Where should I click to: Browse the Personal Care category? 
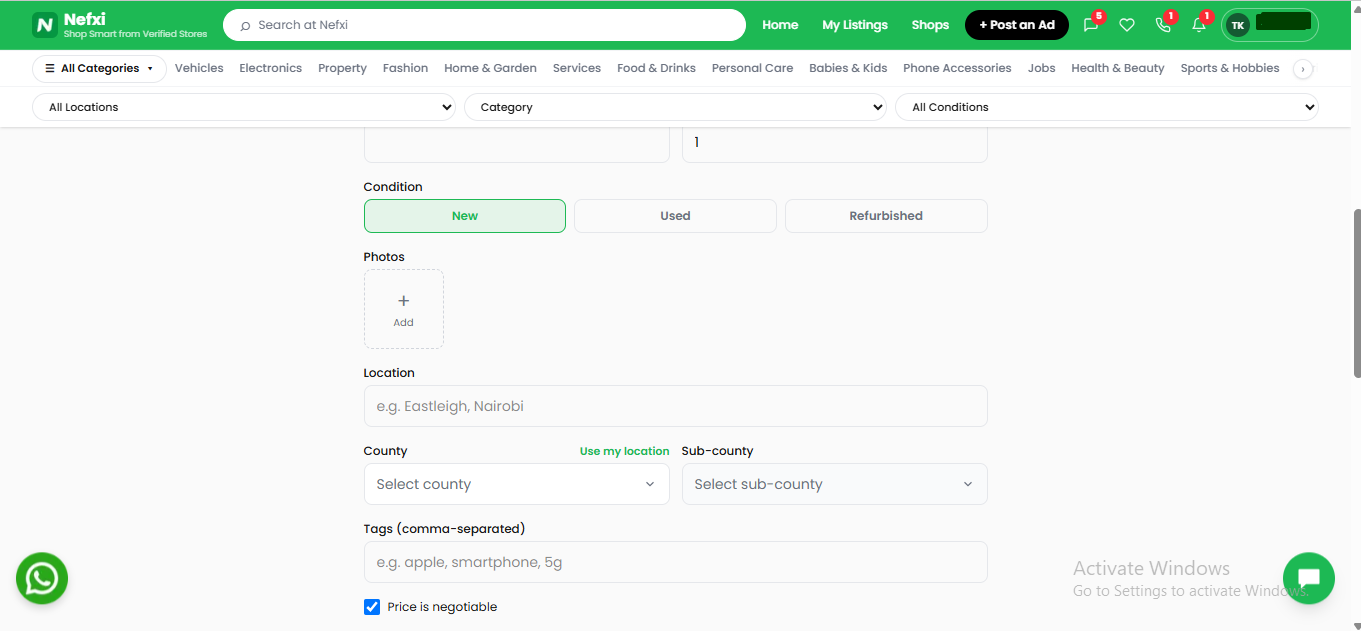pyautogui.click(x=752, y=68)
